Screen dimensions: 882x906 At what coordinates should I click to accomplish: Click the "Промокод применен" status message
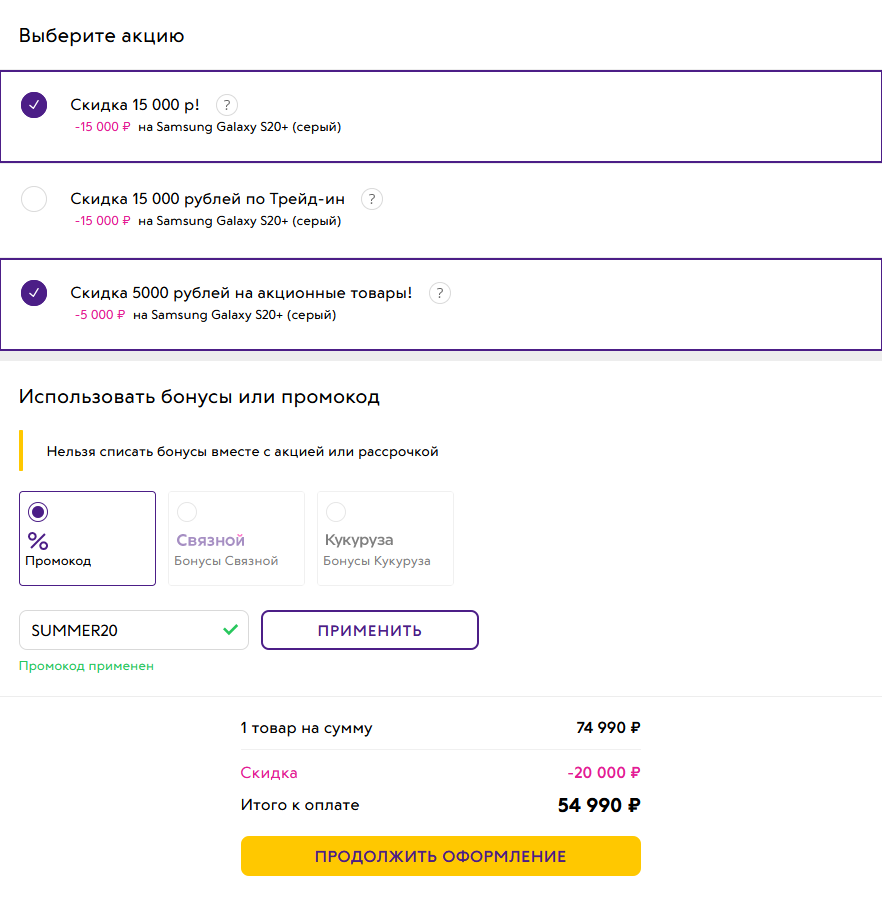pos(87,666)
